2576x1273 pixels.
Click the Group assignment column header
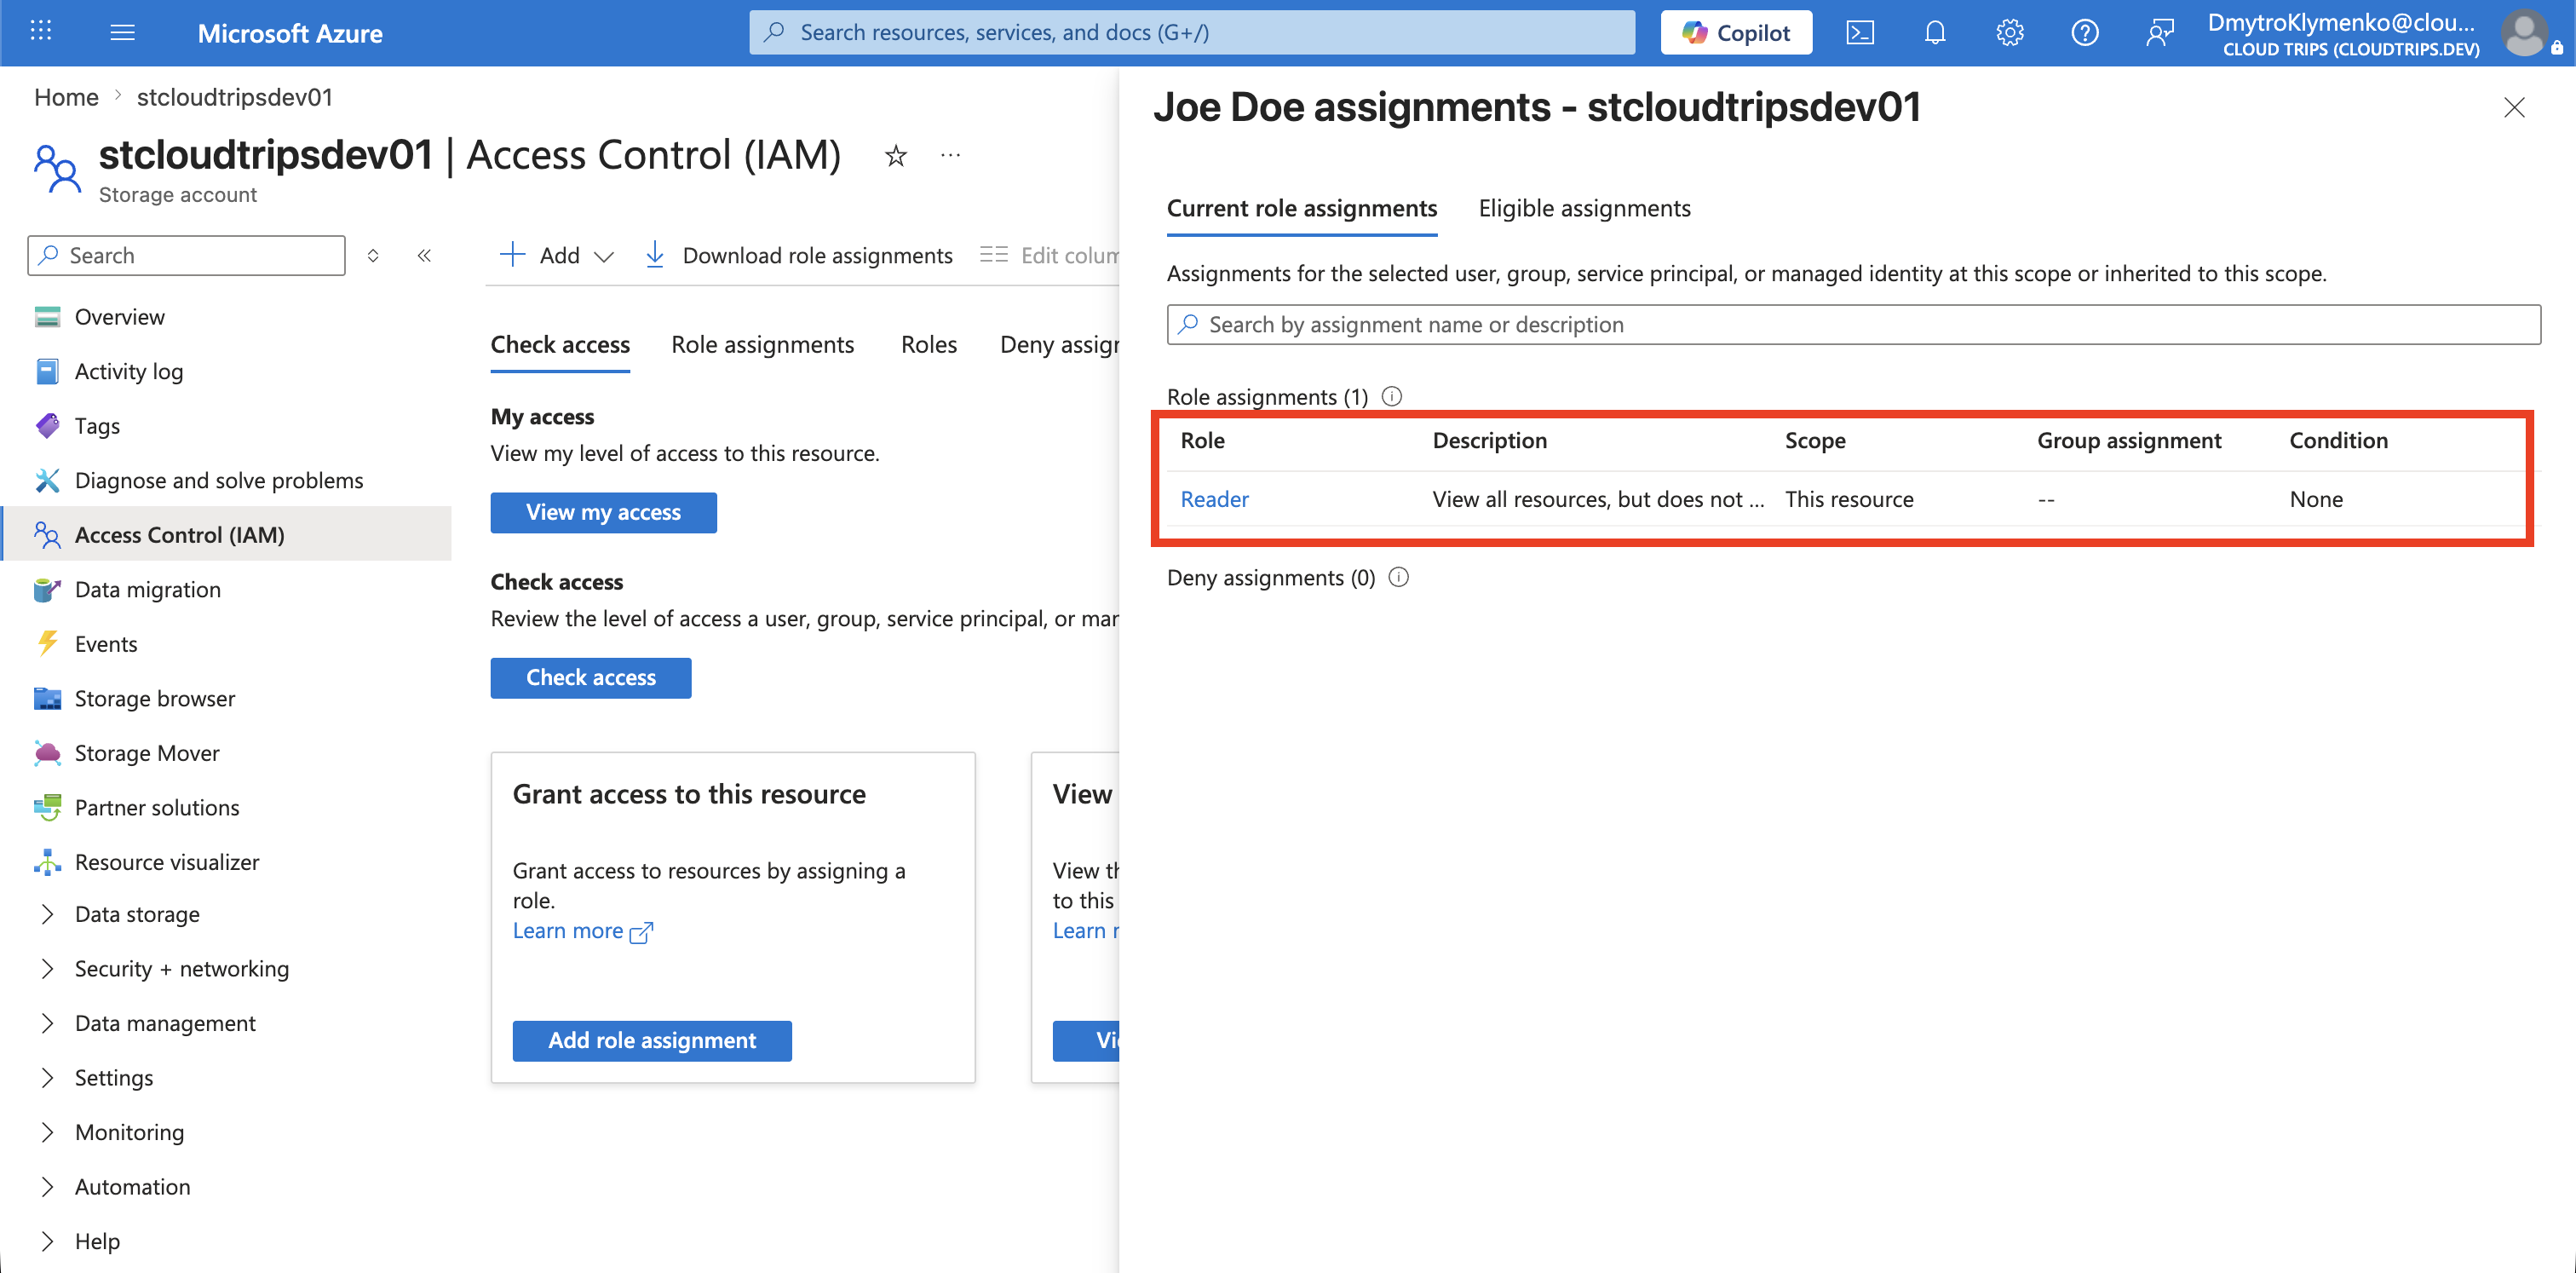click(2129, 440)
